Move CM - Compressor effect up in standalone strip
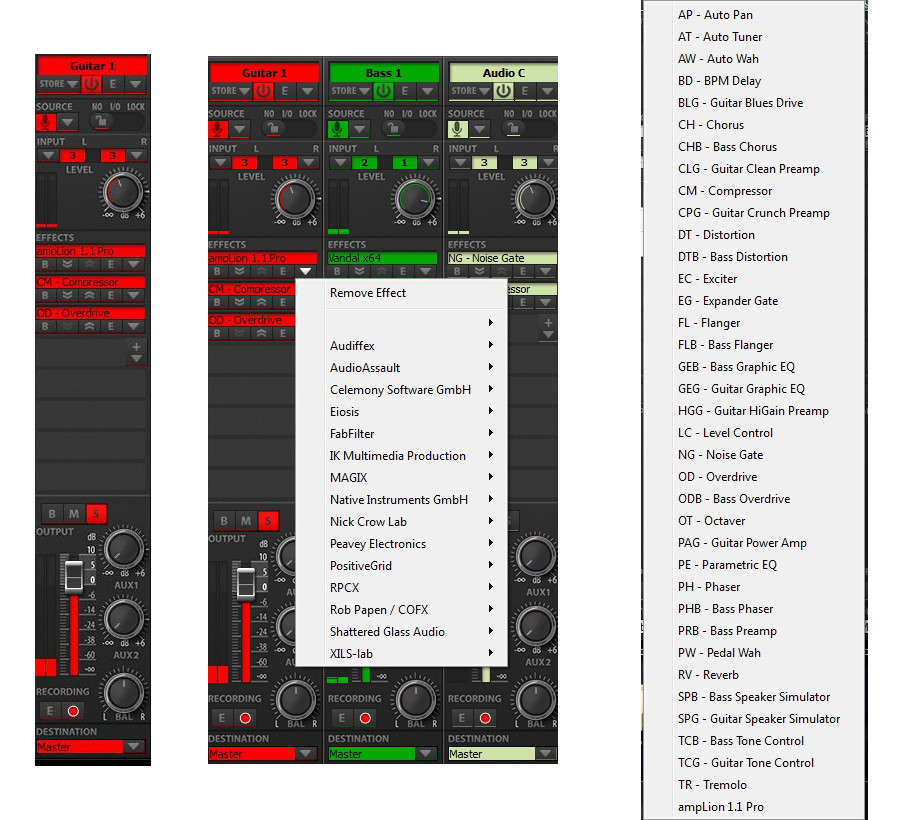This screenshot has width=900, height=820. [89, 295]
